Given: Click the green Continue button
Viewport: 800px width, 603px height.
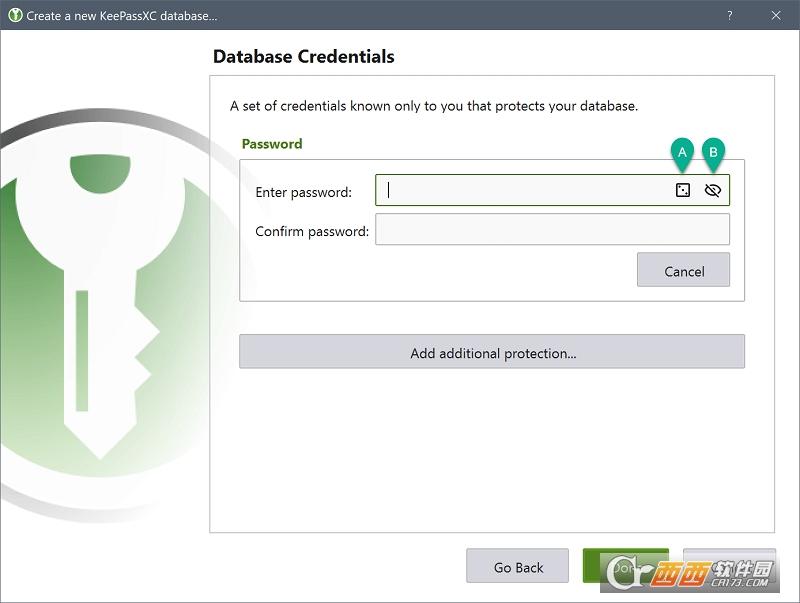Looking at the screenshot, I should point(626,566).
